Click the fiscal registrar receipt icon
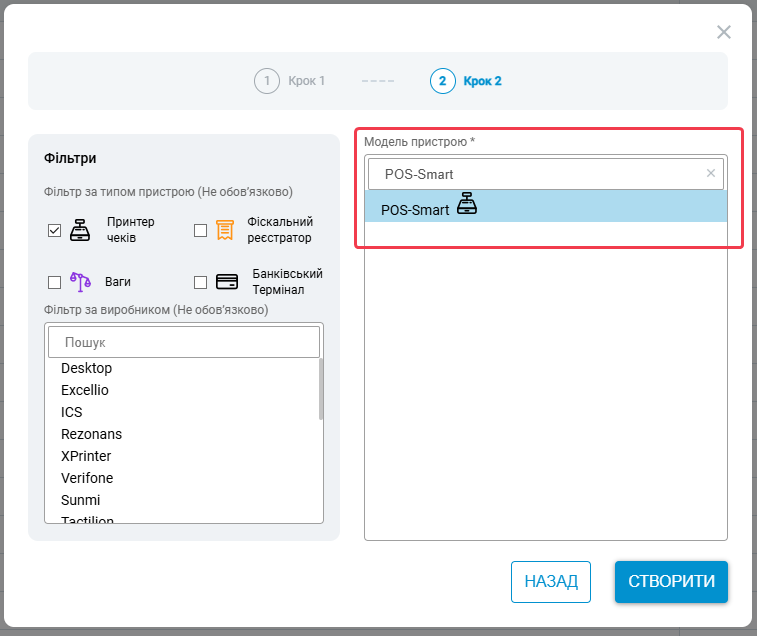This screenshot has height=636, width=757. pos(225,230)
